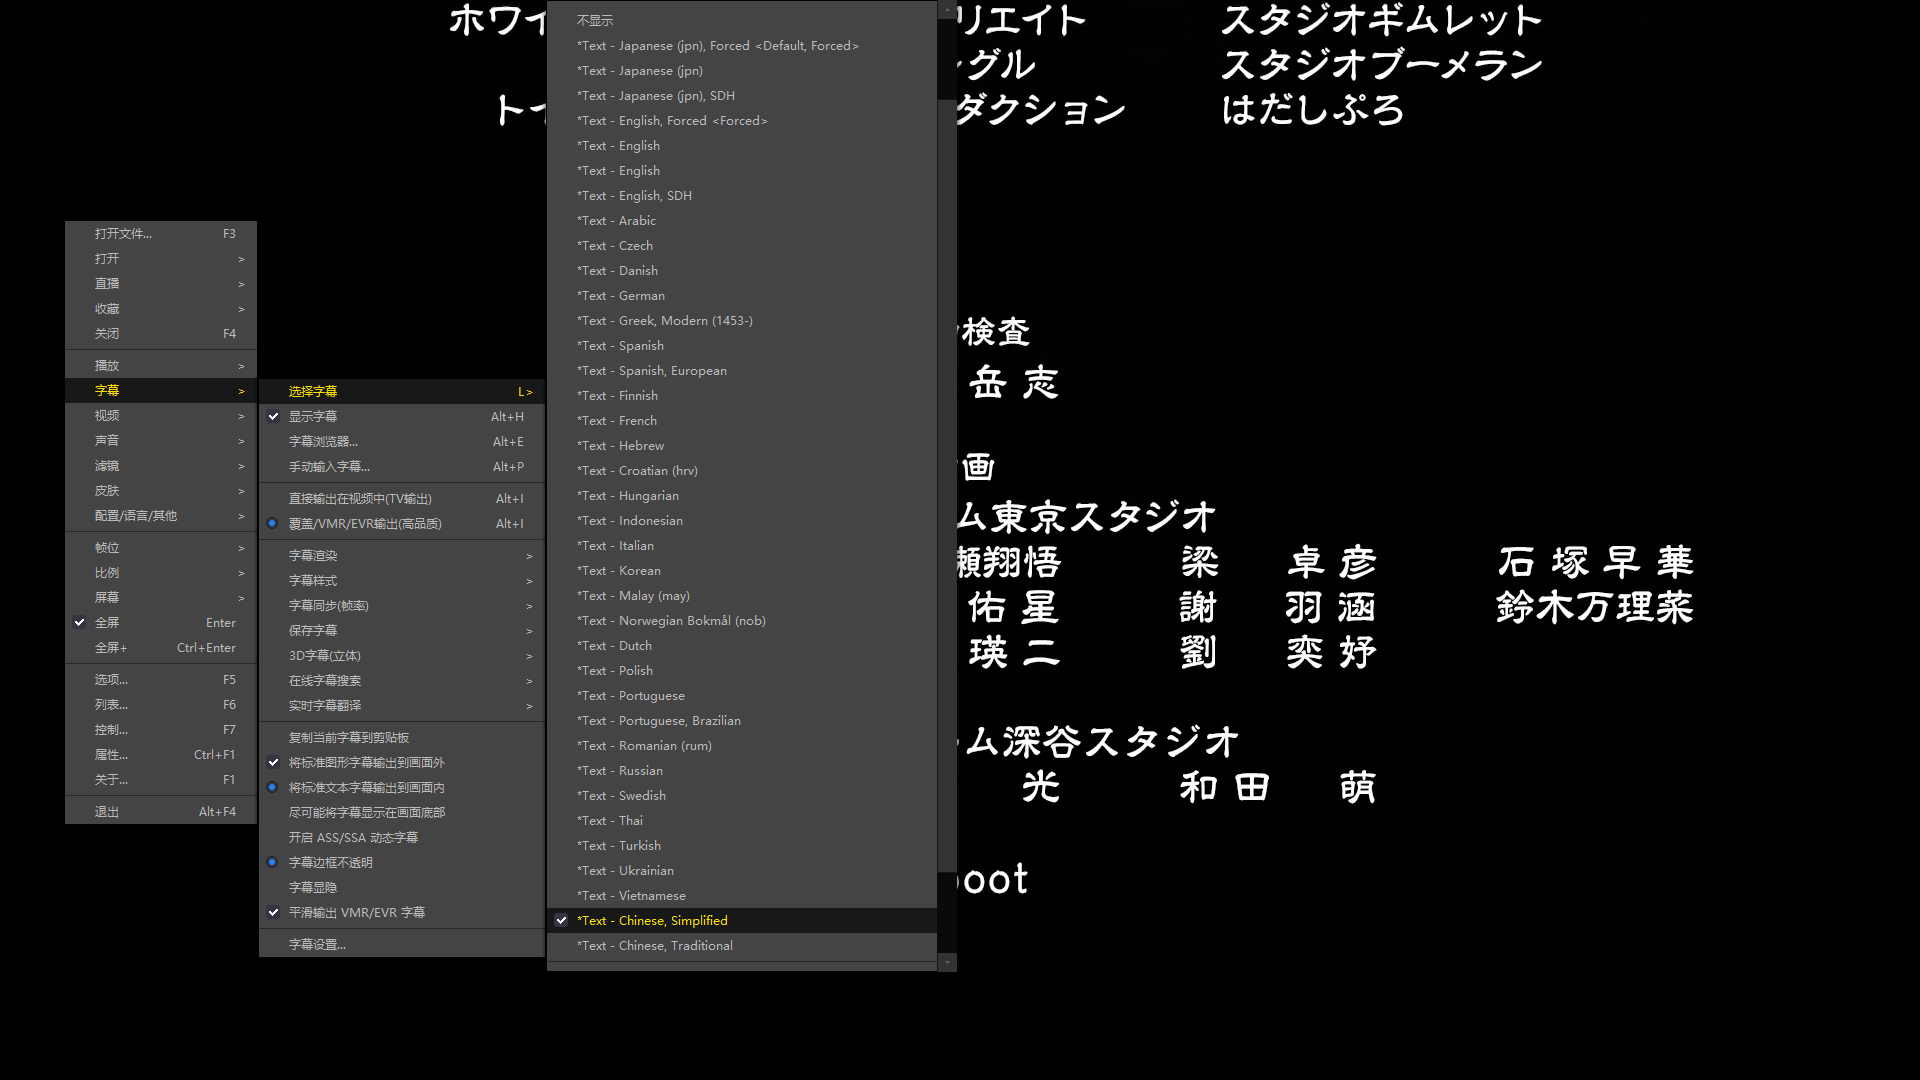This screenshot has height=1080, width=1920.
Task: Click subtitle list scrollbar down arrow
Action: tap(947, 962)
